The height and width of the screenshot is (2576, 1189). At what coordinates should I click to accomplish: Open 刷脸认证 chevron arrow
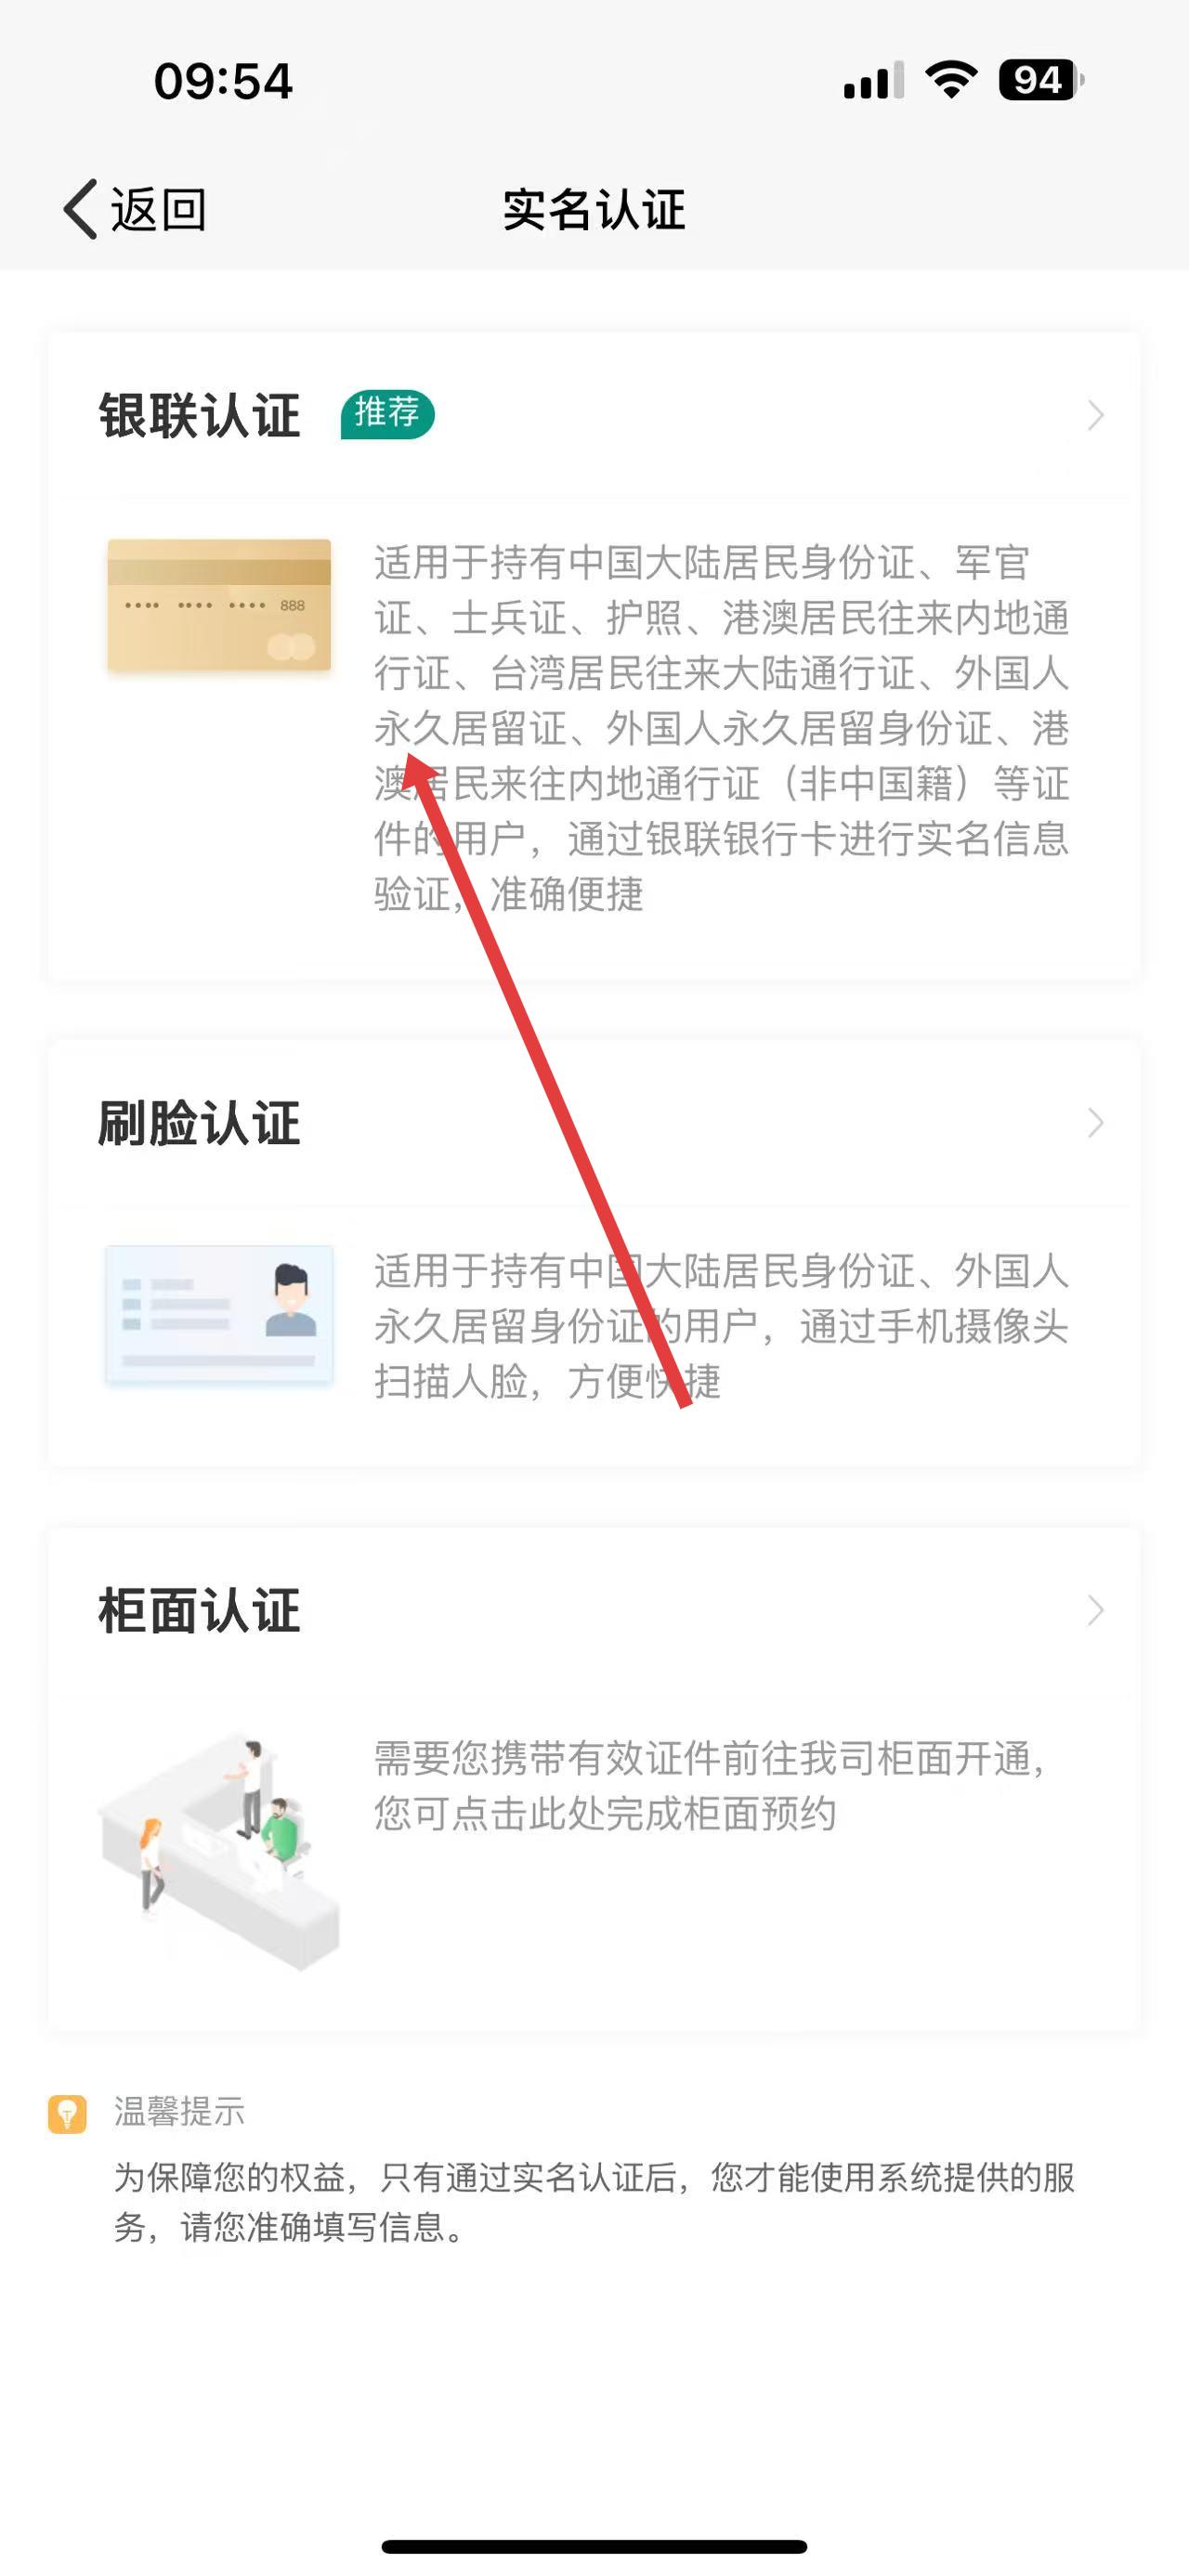click(x=1096, y=1123)
